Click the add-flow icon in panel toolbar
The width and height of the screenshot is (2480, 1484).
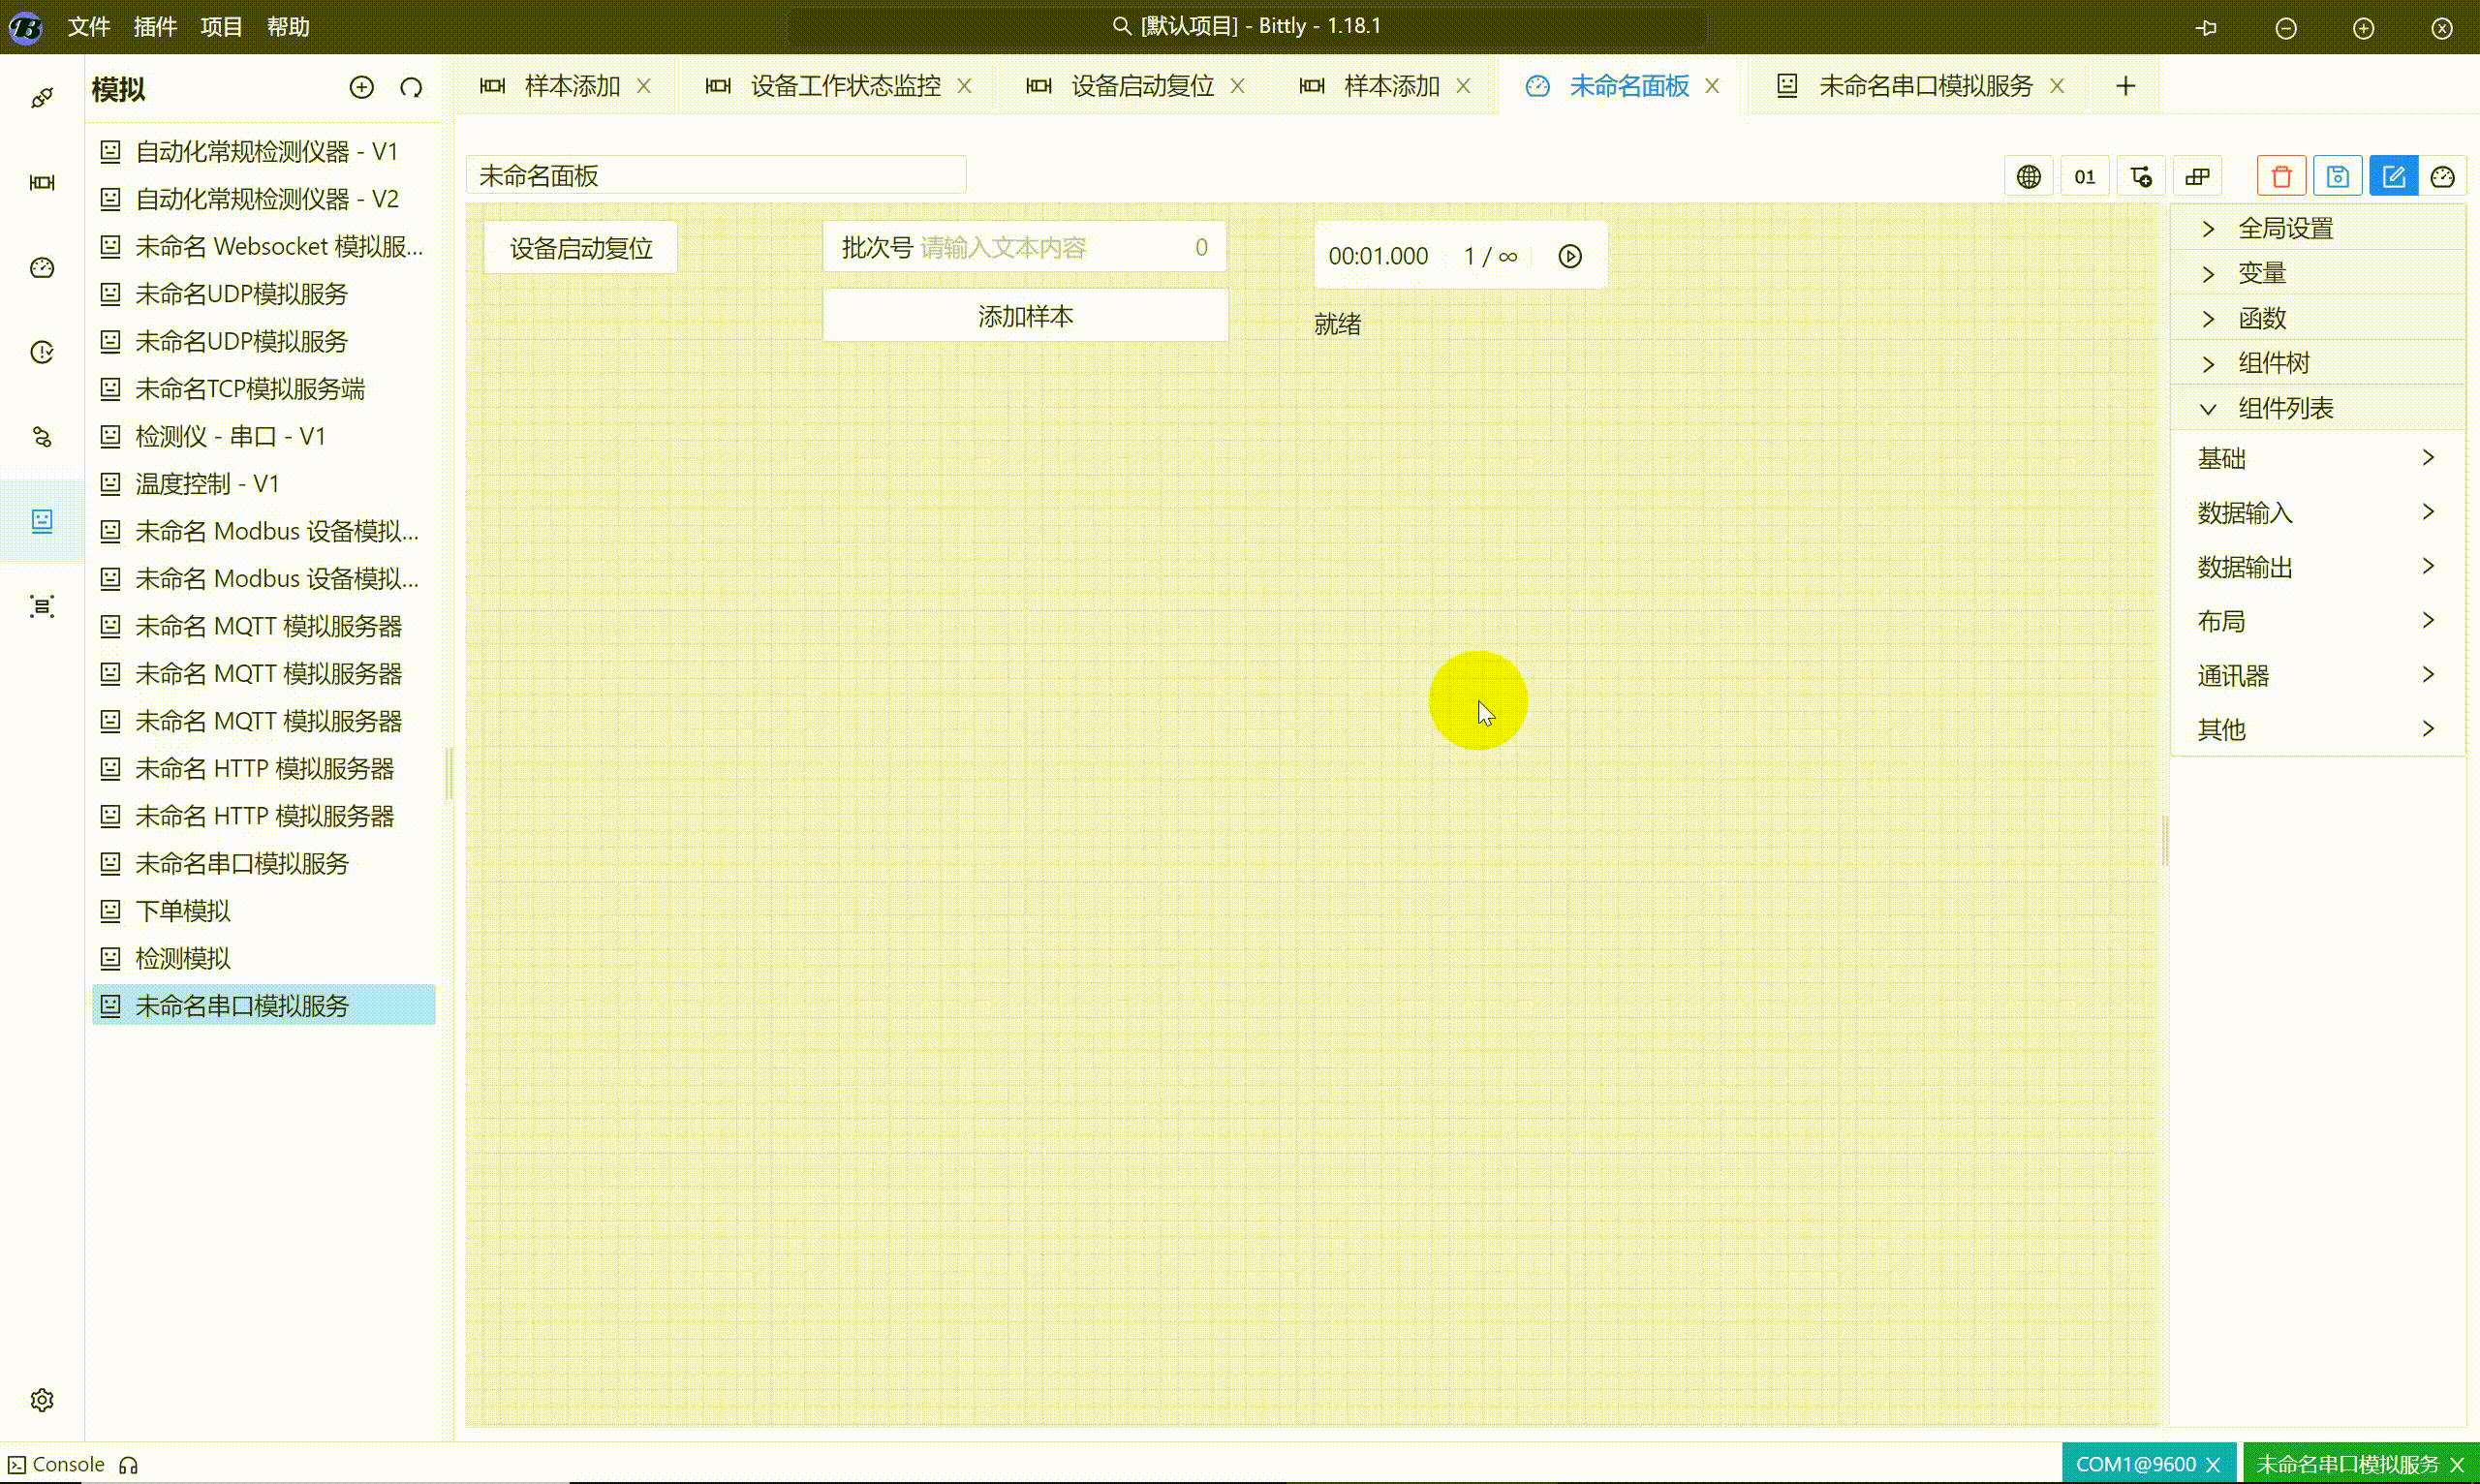pyautogui.click(x=2141, y=176)
